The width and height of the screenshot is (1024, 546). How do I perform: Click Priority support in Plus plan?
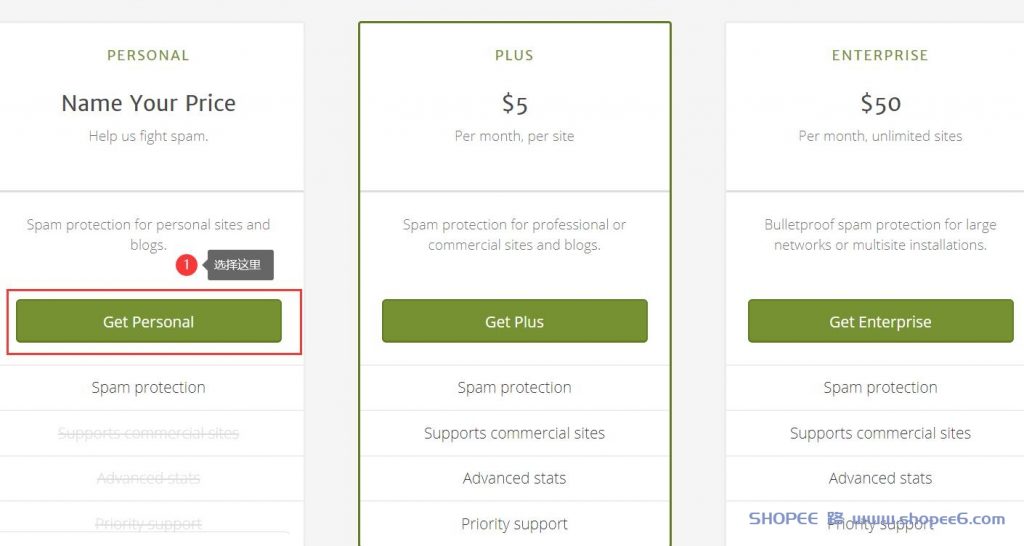pos(515,524)
